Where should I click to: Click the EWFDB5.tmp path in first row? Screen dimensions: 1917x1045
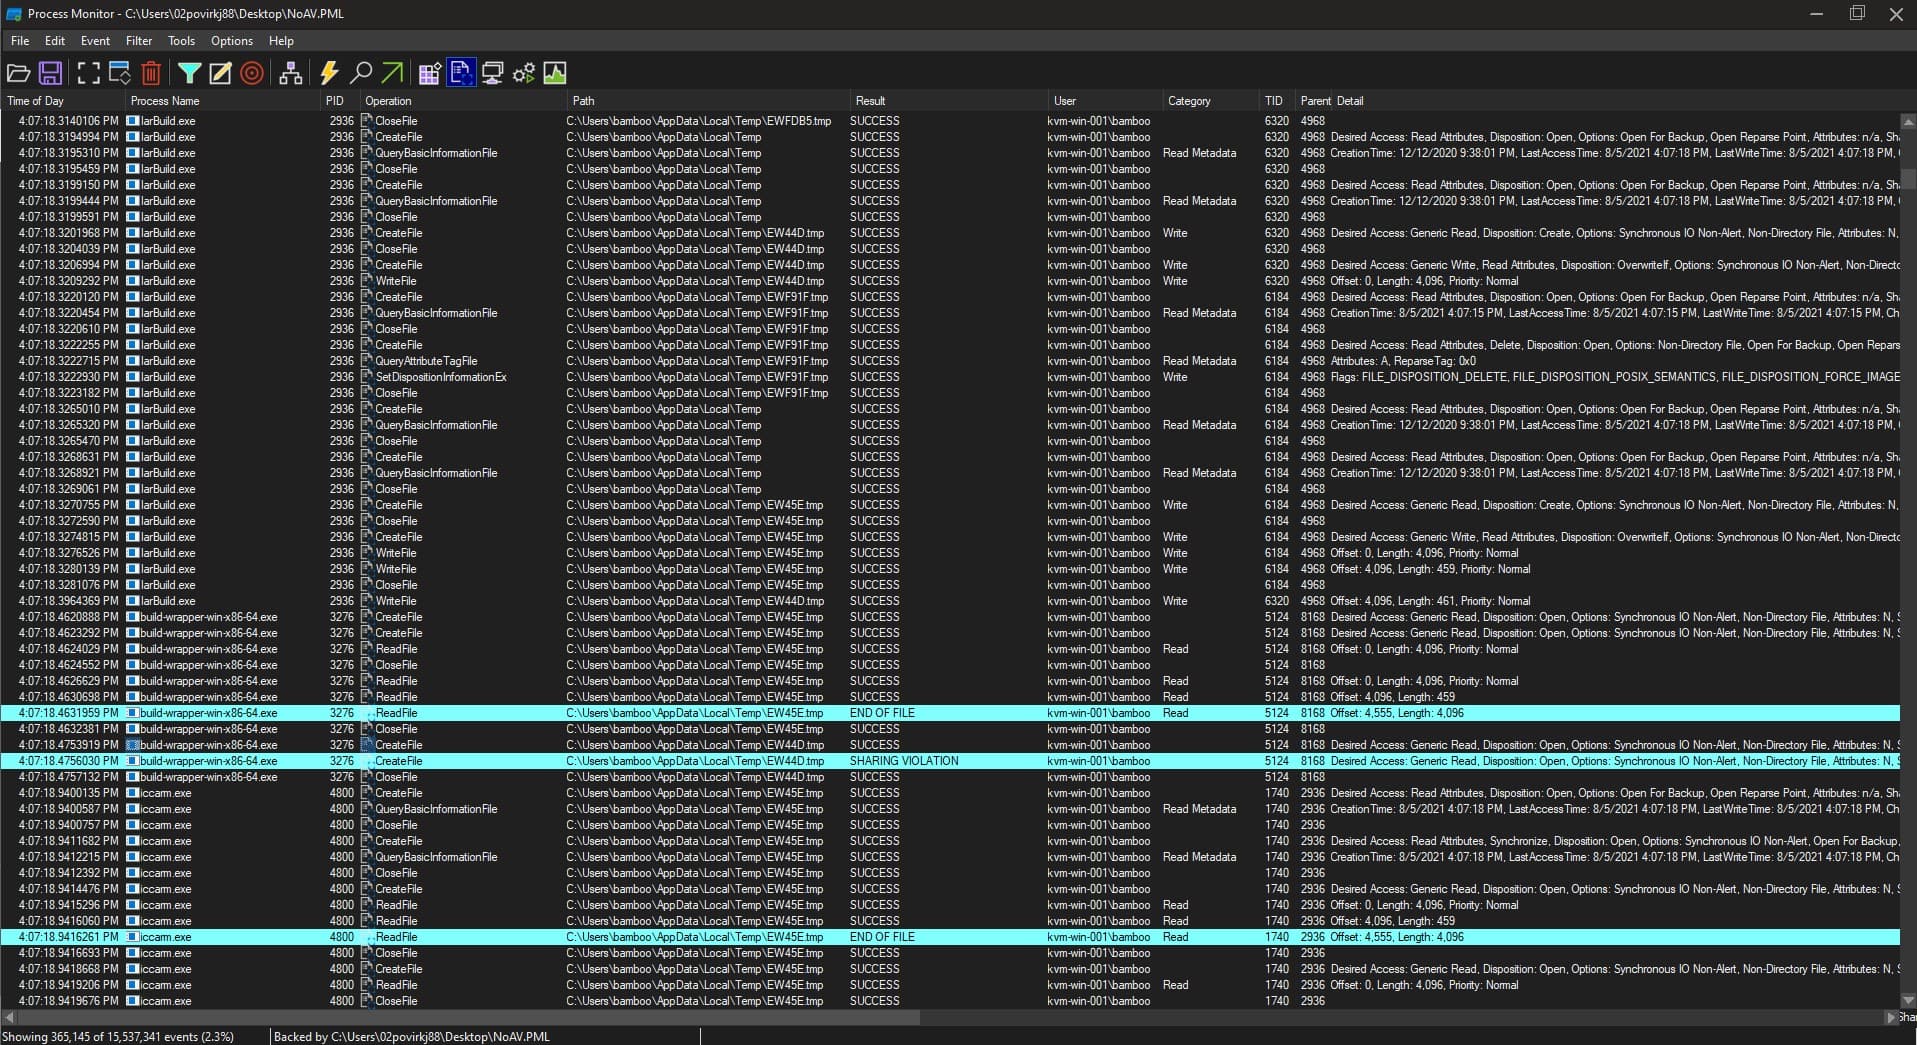coord(698,121)
